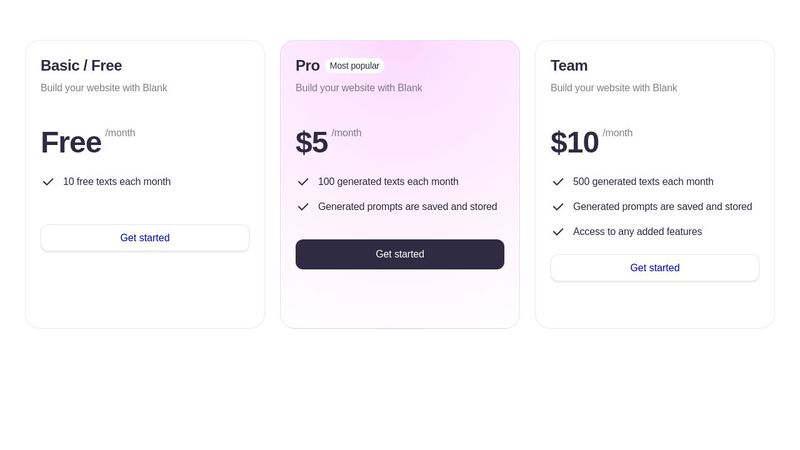The width and height of the screenshot is (800, 450).
Task: Select the Basic / Free plan heading
Action: 81,66
